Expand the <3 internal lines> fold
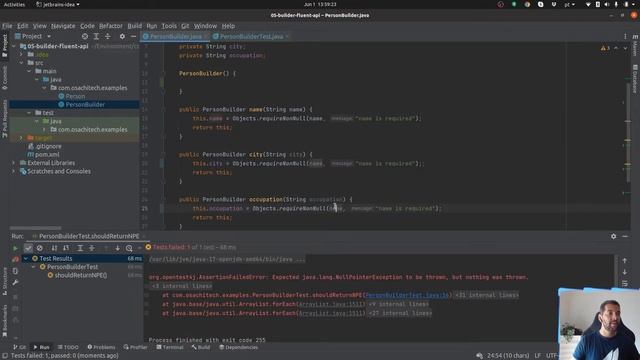Screen dimensions: 640x360 182,286
